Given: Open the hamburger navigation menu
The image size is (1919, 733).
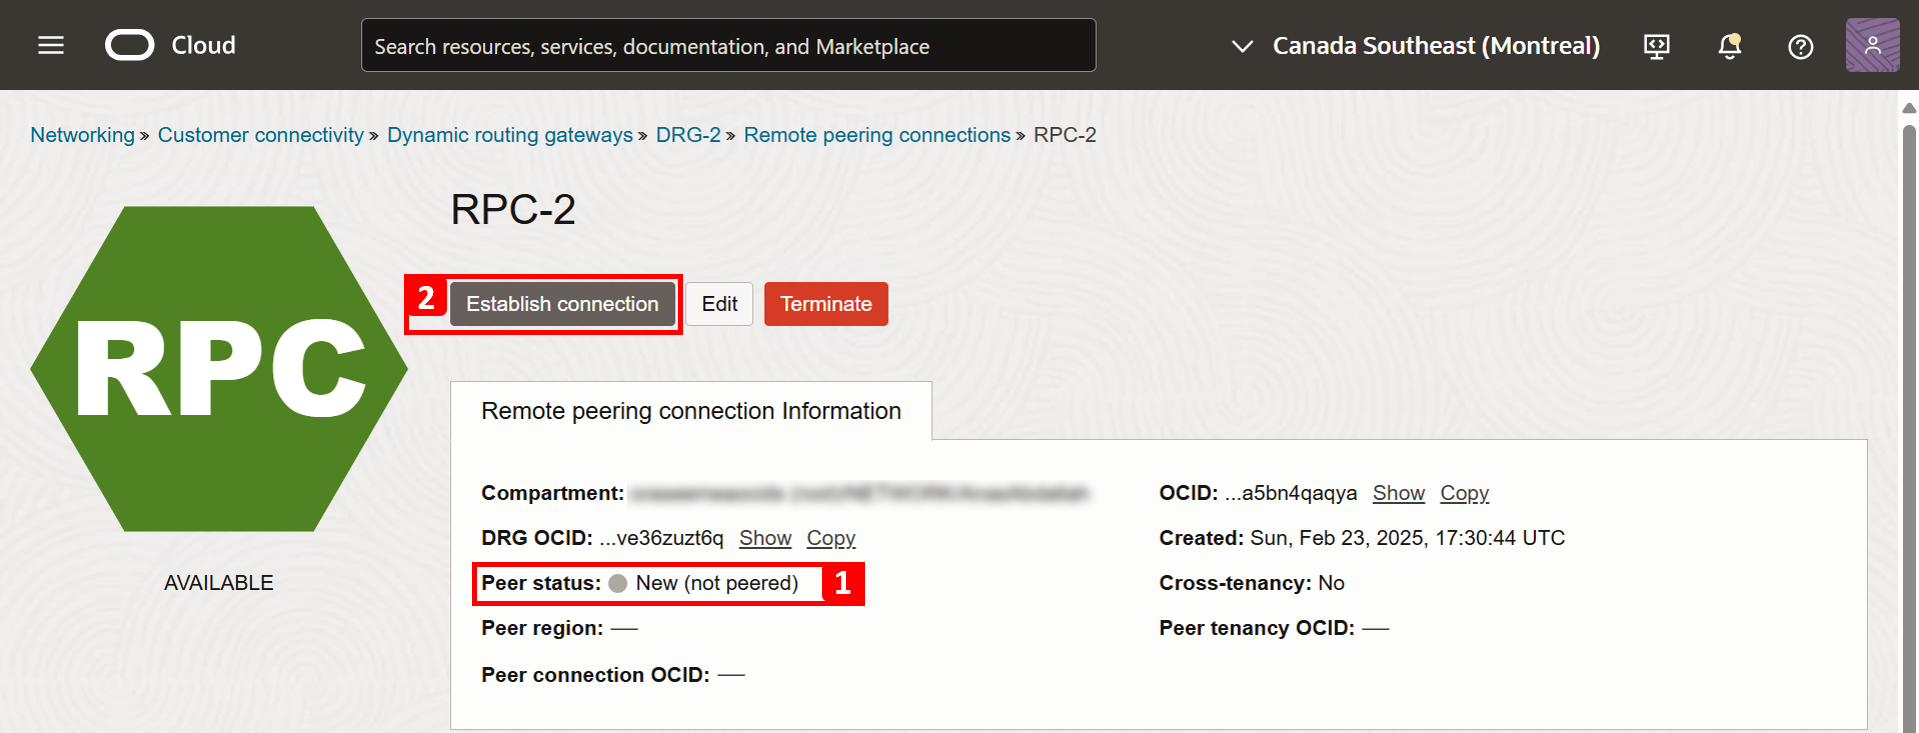Looking at the screenshot, I should coord(51,45).
